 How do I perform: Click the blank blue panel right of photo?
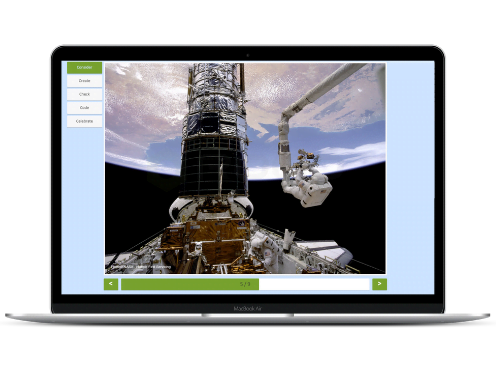(x=410, y=177)
